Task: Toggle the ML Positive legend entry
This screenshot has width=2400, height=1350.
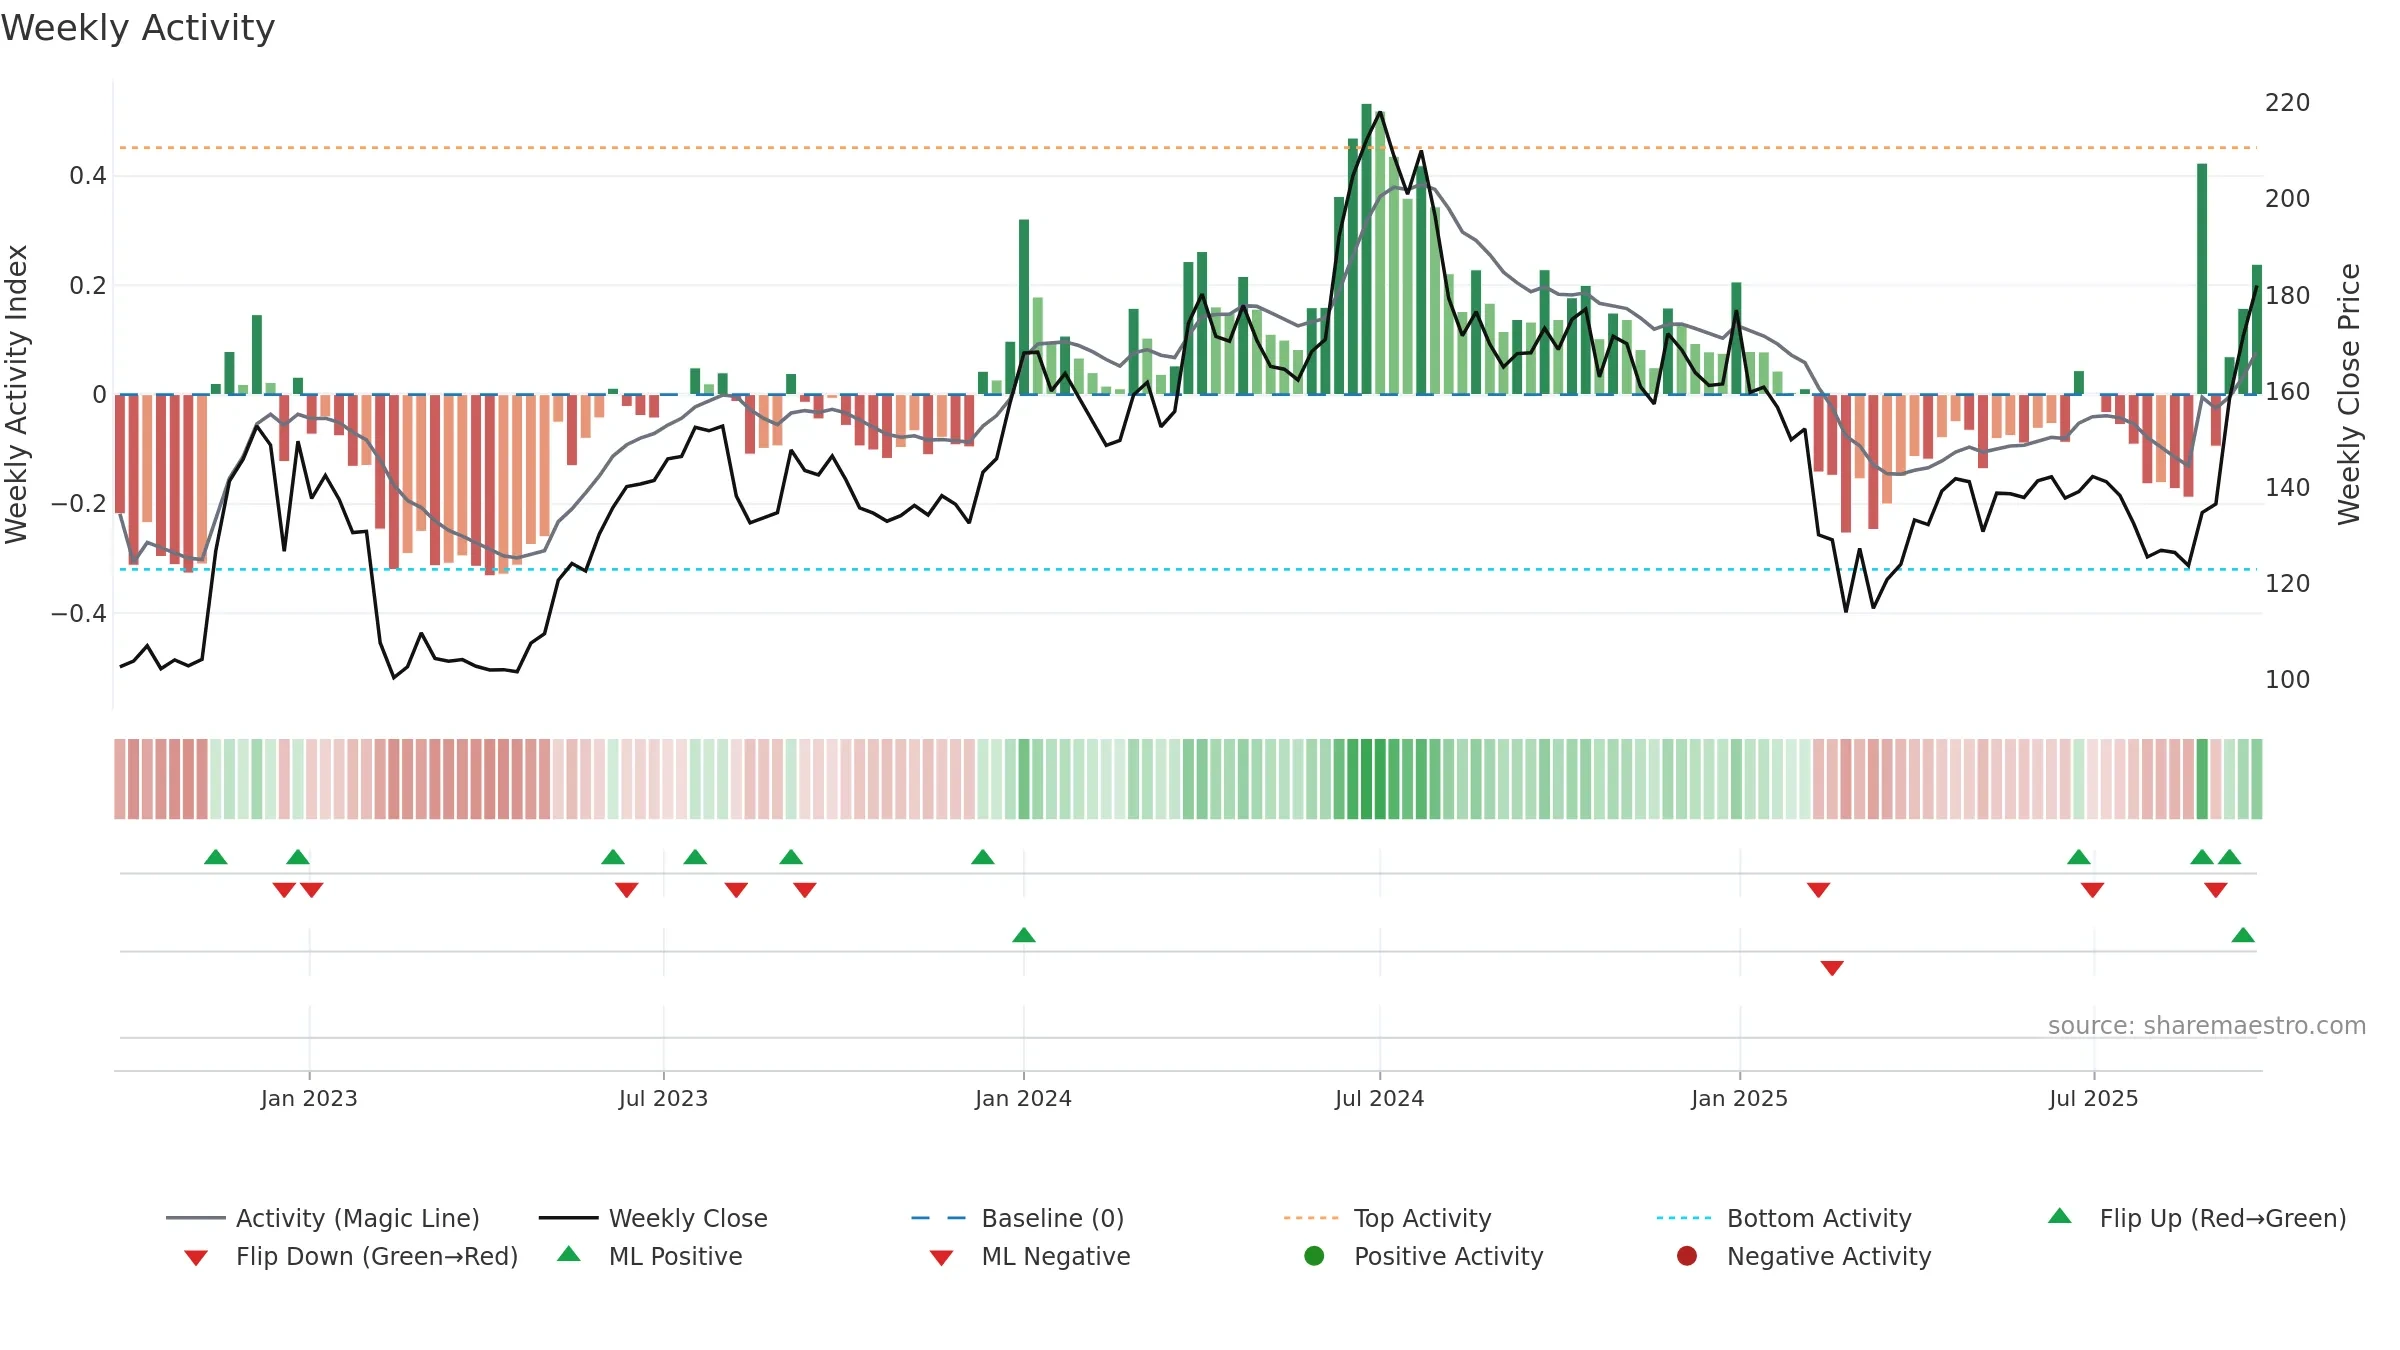Action: [x=650, y=1256]
